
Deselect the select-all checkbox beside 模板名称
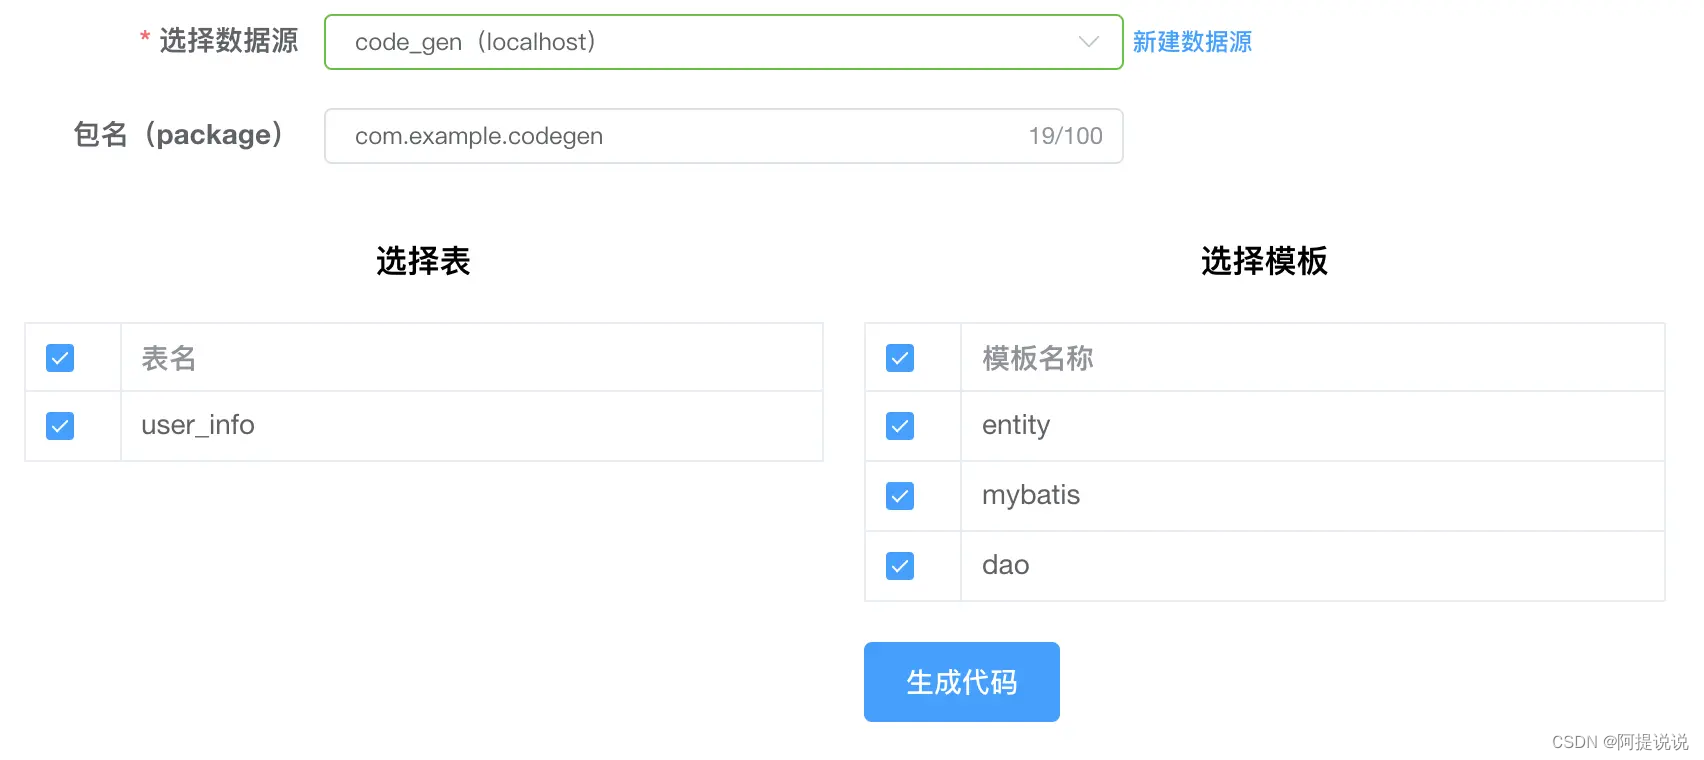coord(899,357)
